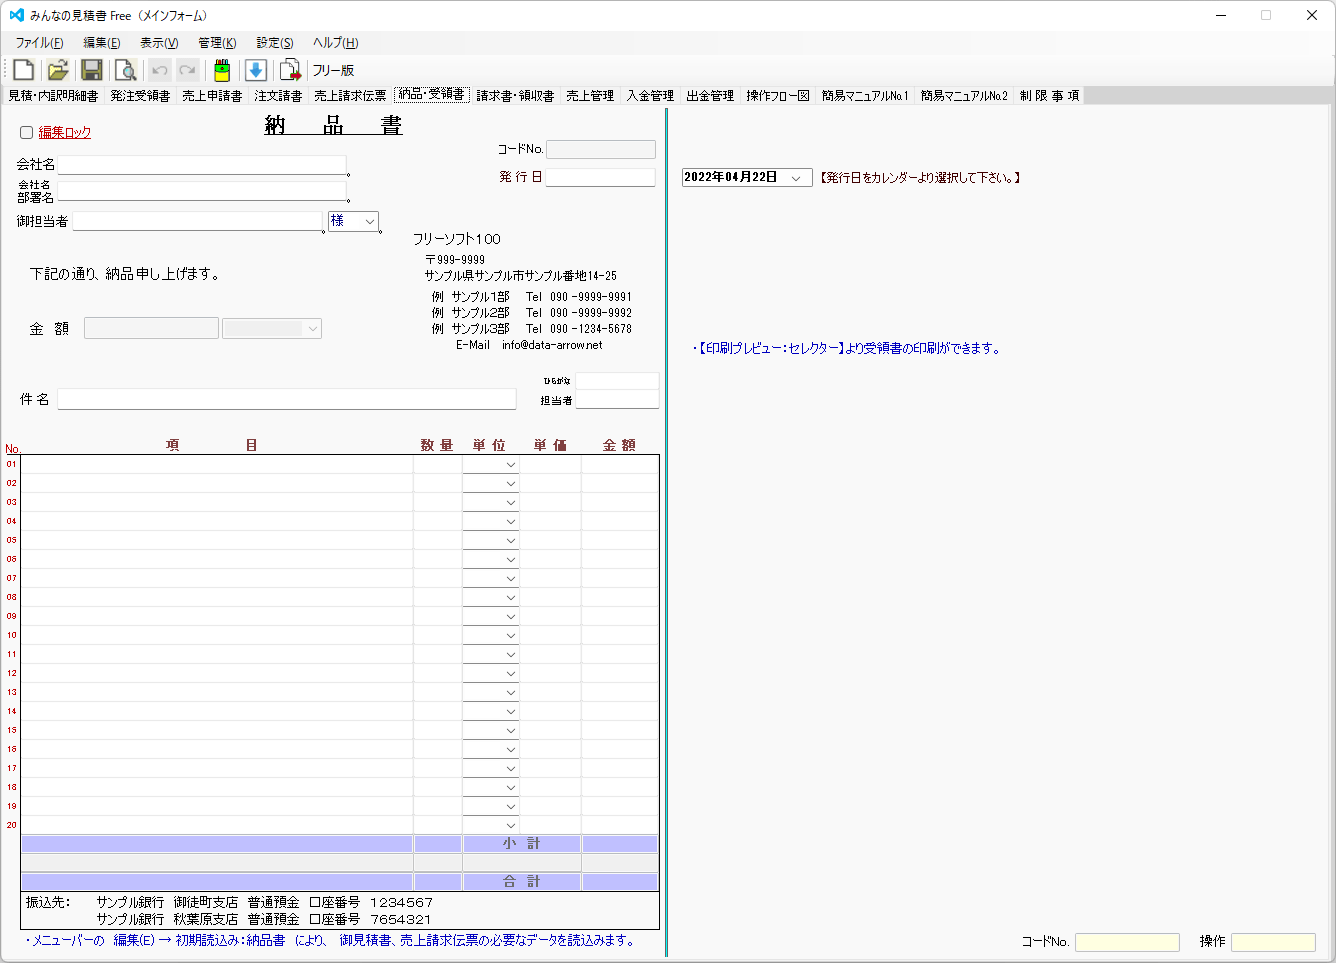The image size is (1336, 963).
Task: Click the export document icon with red arrow
Action: 291,69
